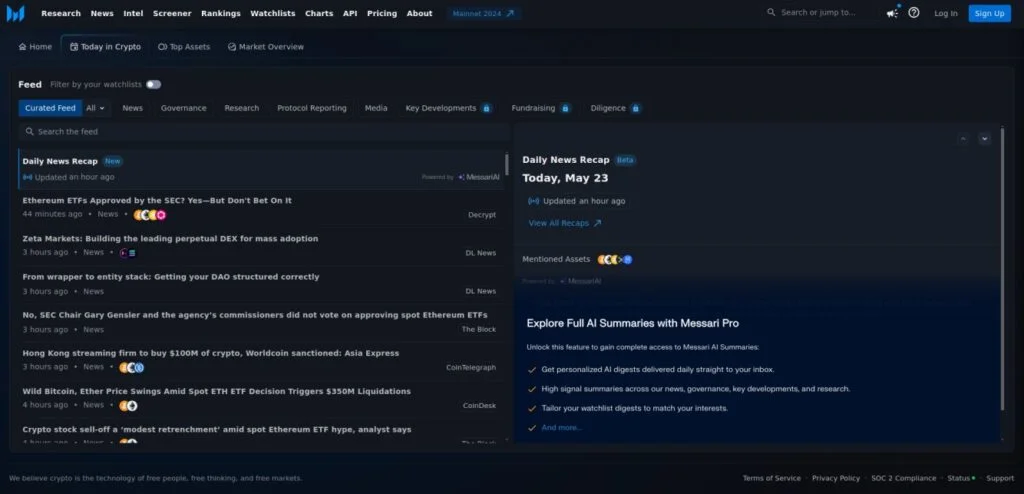Image resolution: width=1024 pixels, height=494 pixels.
Task: Open the All dropdown next to Curated Feed
Action: pos(95,108)
